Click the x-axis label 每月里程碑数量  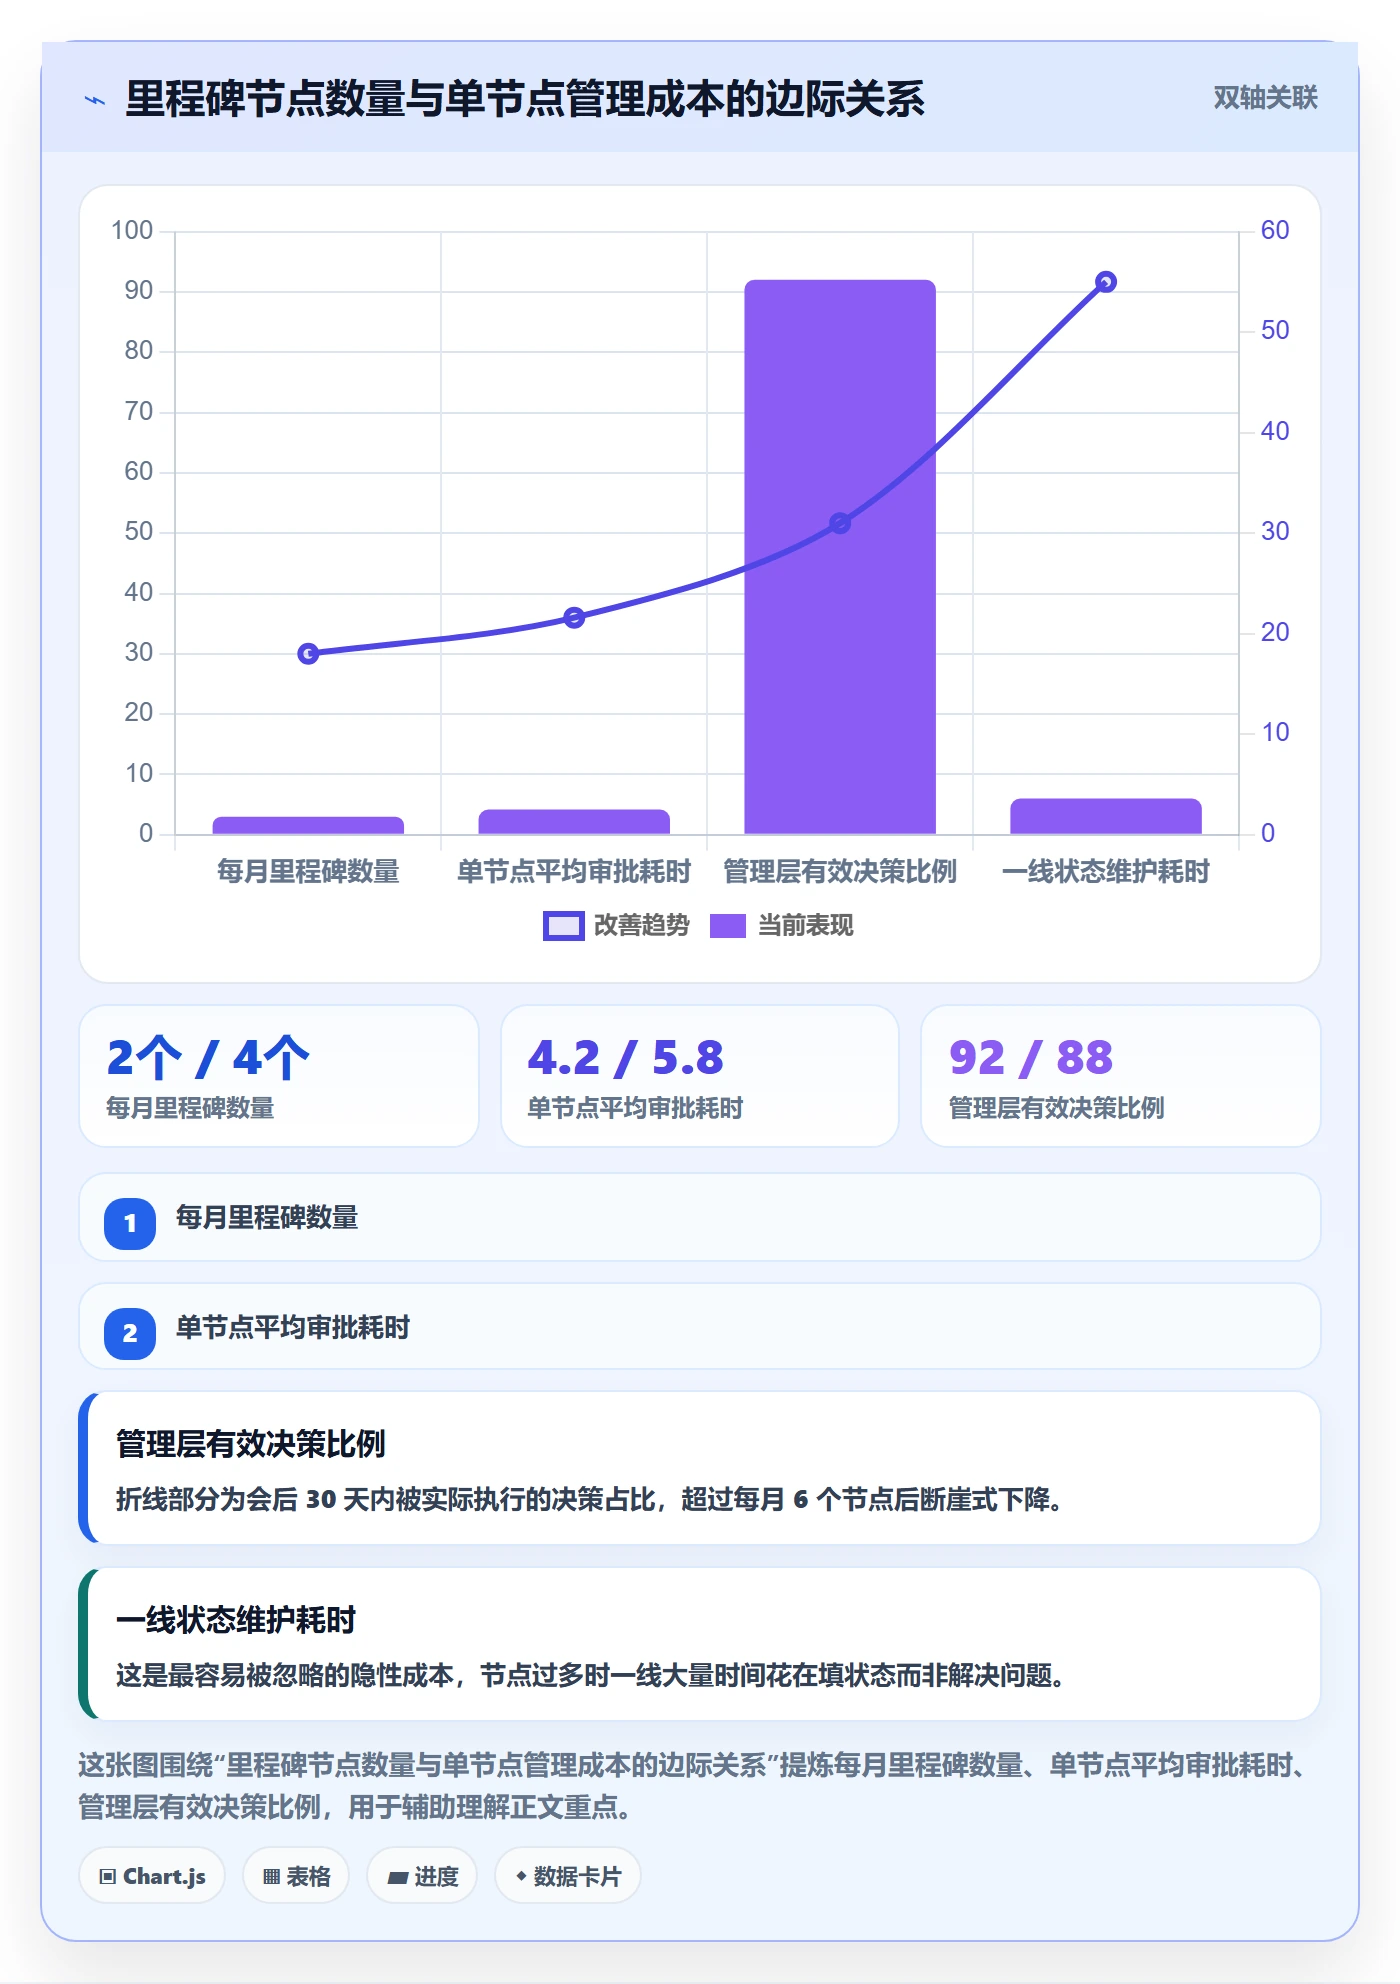point(308,872)
